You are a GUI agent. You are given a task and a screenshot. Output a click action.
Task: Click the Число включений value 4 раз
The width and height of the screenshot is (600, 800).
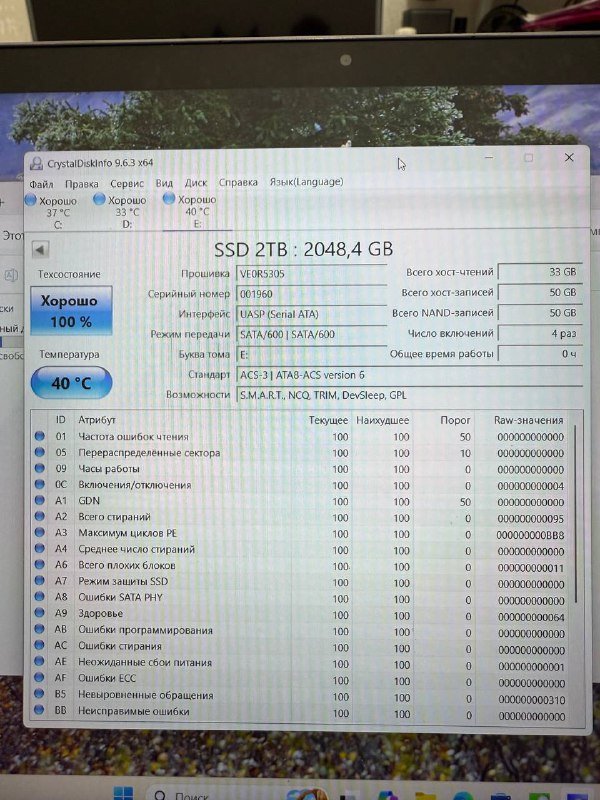(540, 334)
